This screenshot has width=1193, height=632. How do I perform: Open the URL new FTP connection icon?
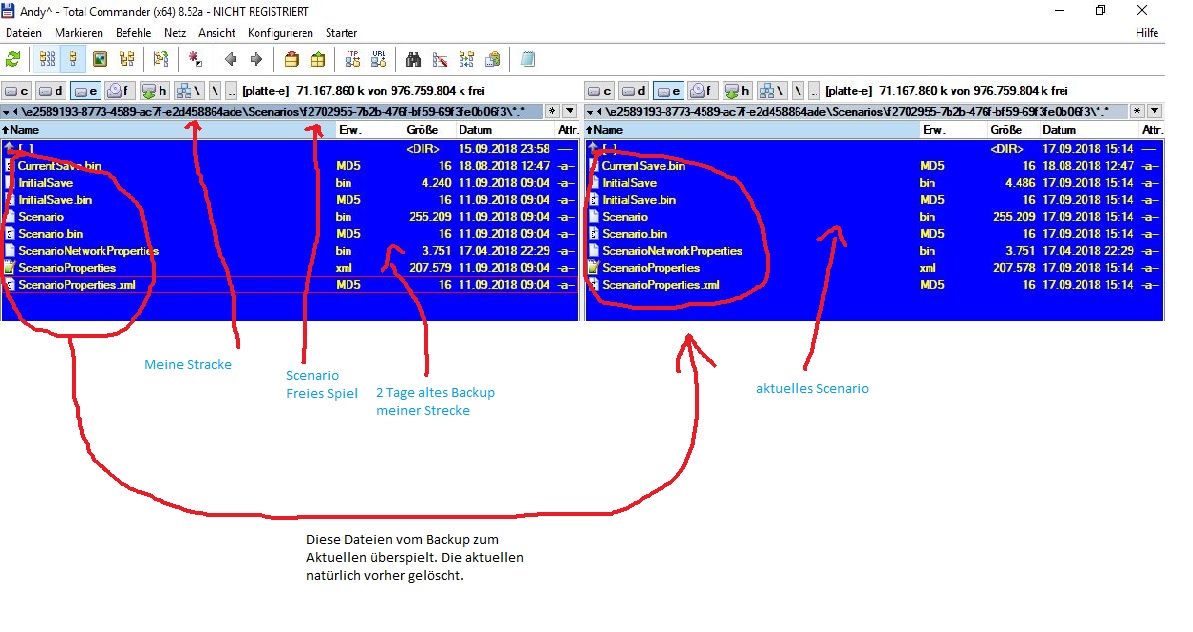pyautogui.click(x=379, y=59)
